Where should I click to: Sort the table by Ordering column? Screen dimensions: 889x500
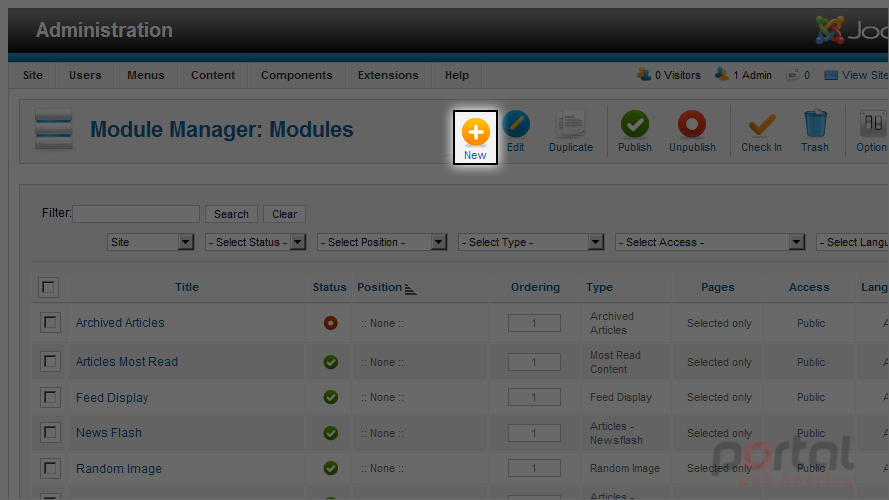point(535,287)
